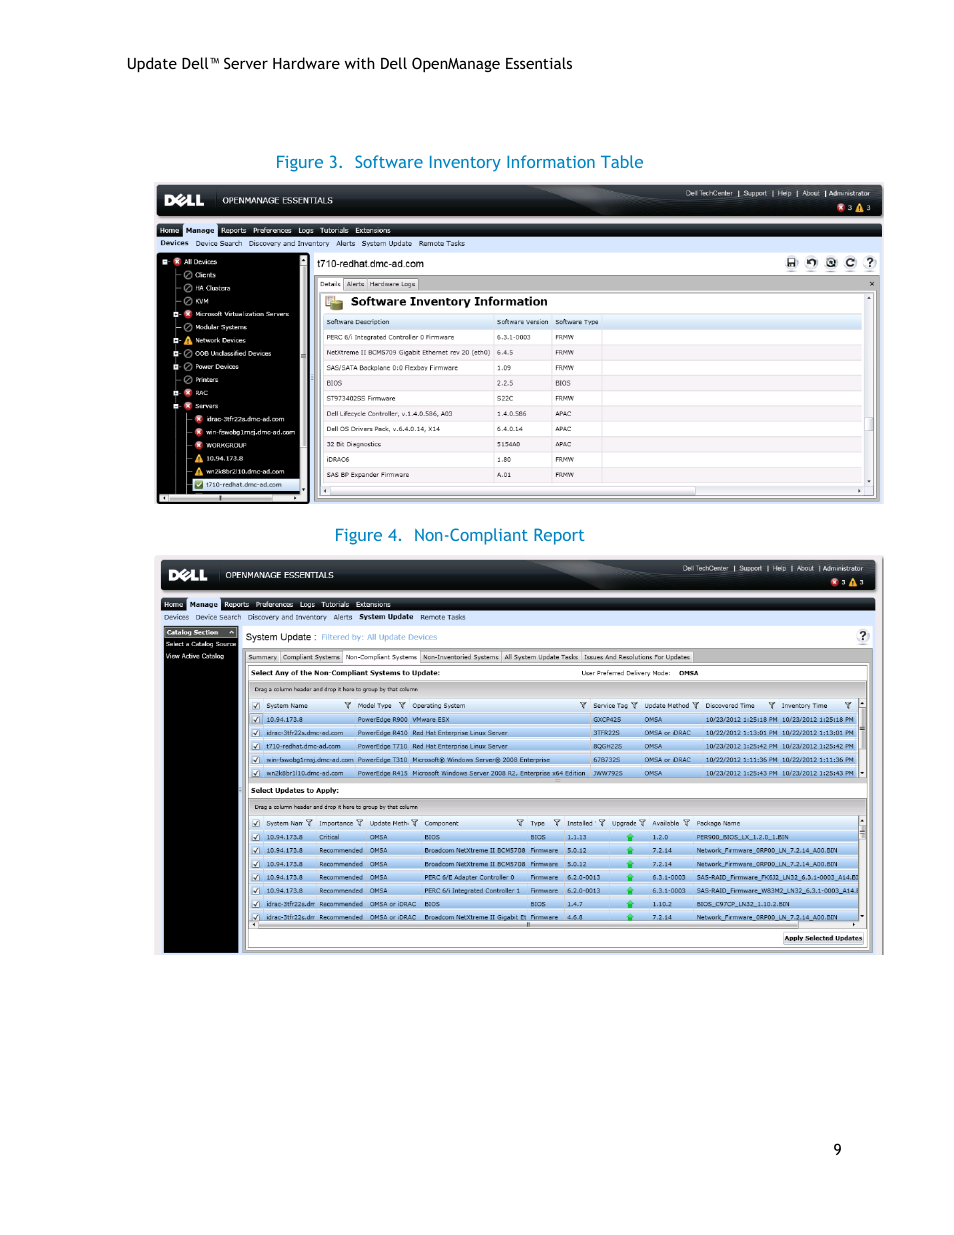Screen dimensions: 954x1235
Task: Collapse the Catalog Section panel
Action: pyautogui.click(x=231, y=632)
